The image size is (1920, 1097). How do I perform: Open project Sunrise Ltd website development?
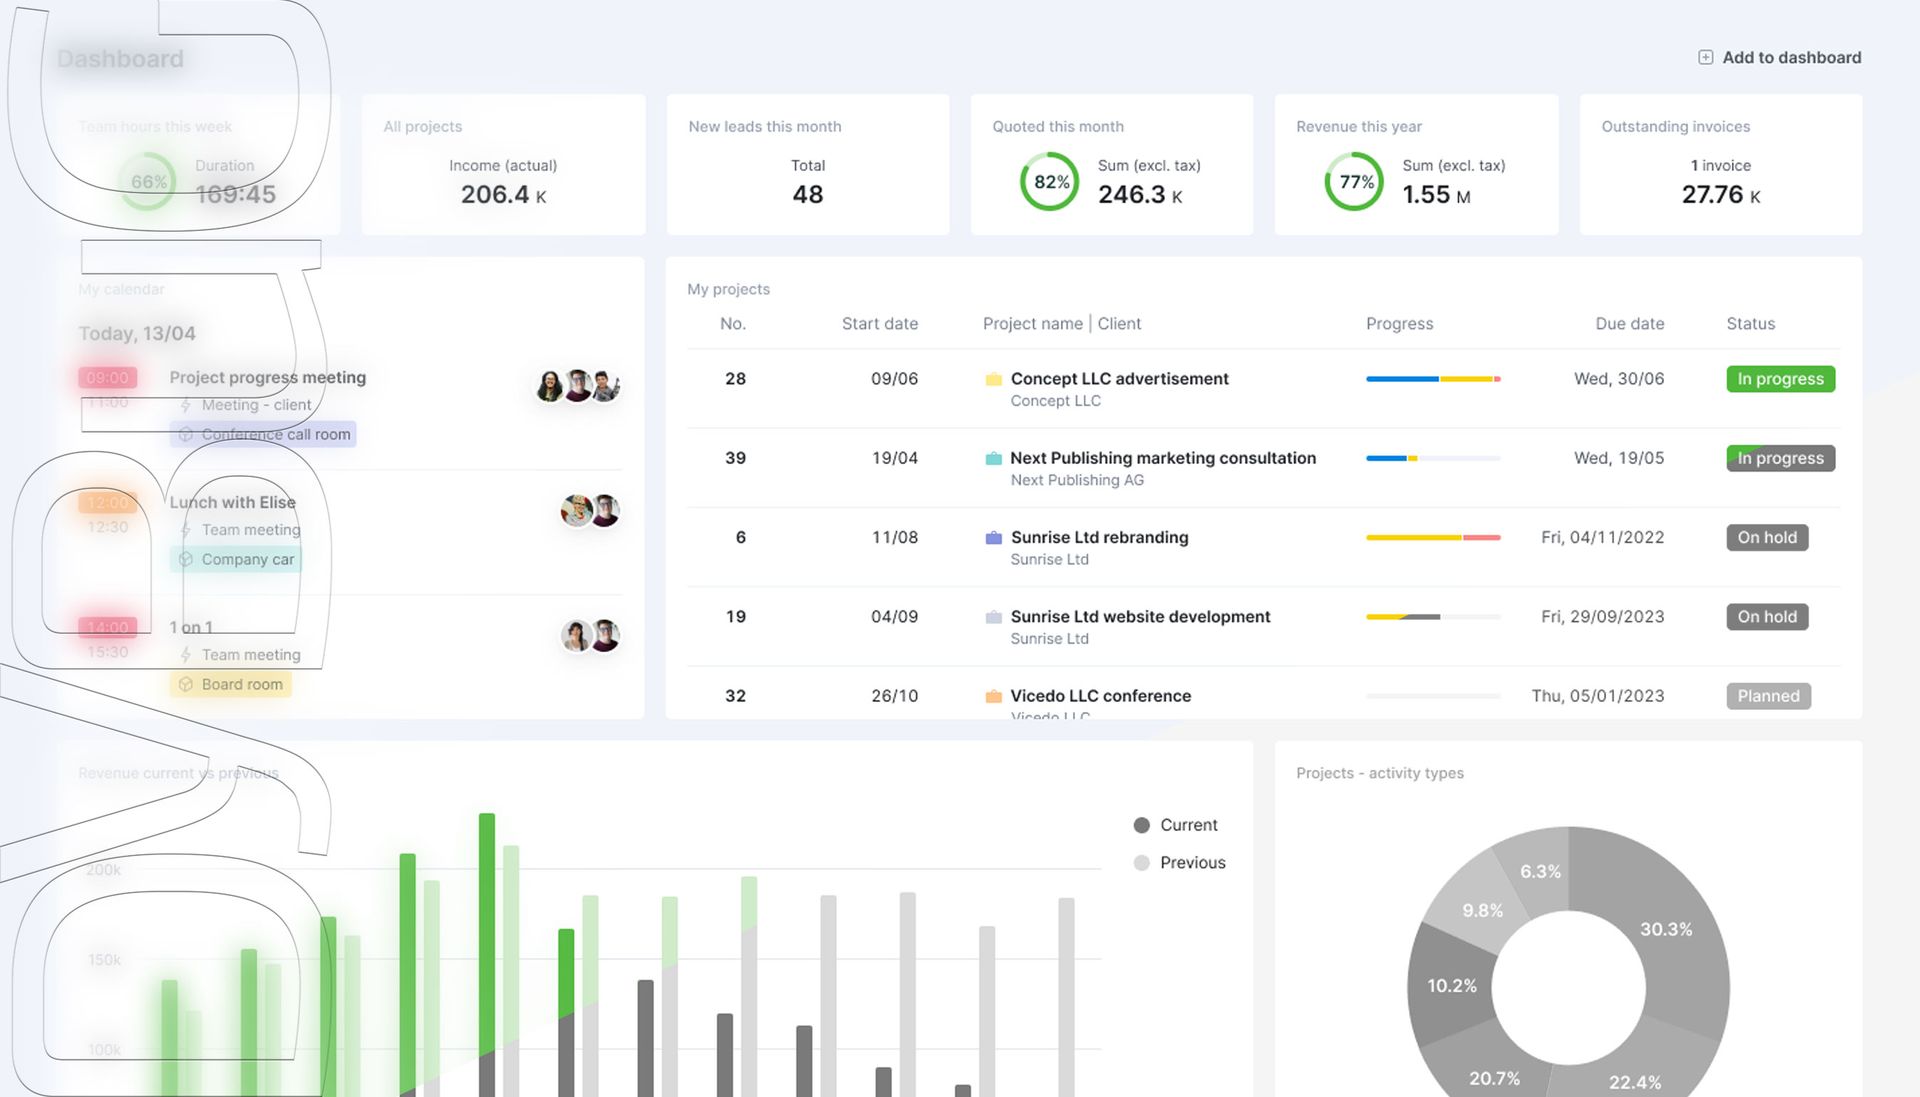coord(1140,617)
